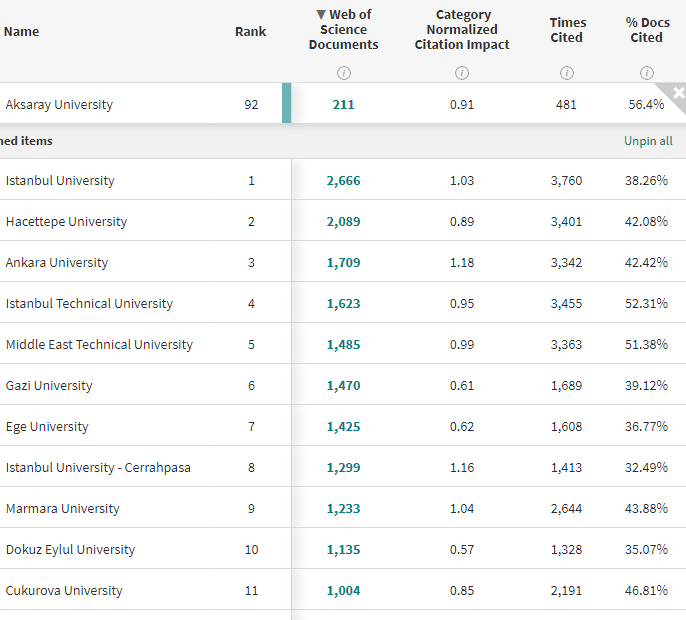Click the Unpin all link
Viewport: 686px width, 620px height.
(648, 141)
